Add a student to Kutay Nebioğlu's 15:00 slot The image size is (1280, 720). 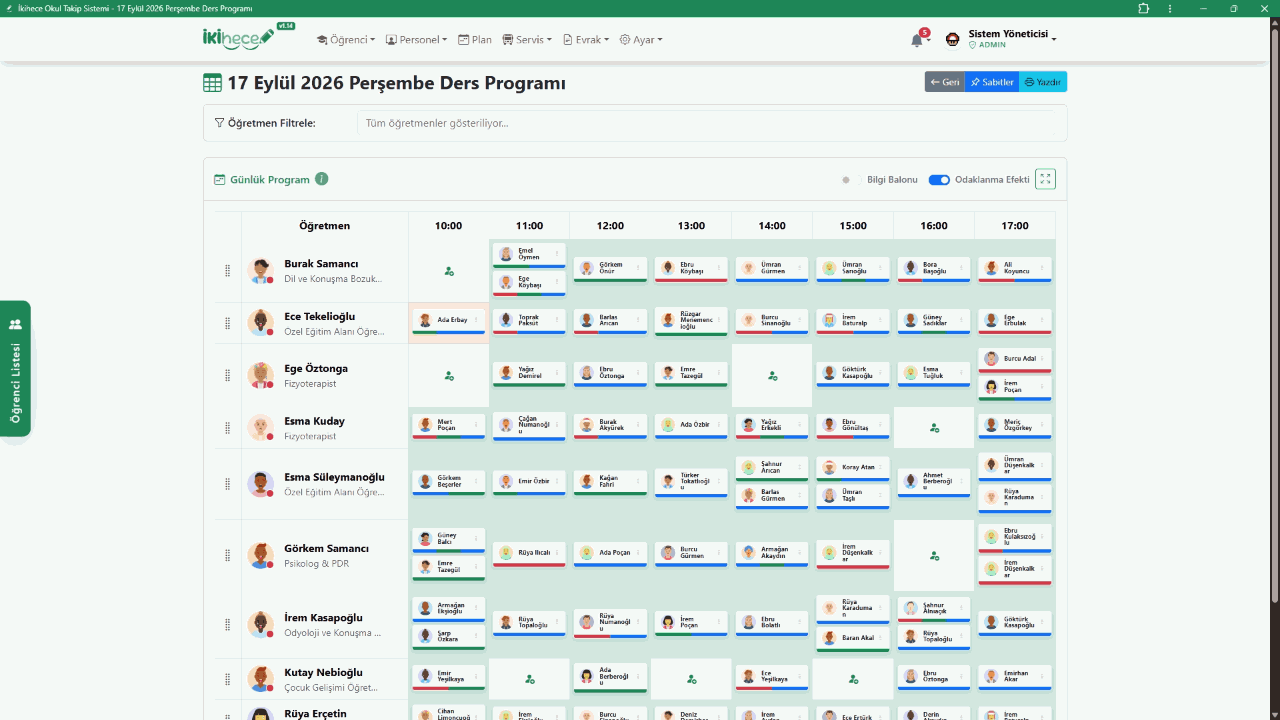tap(853, 679)
